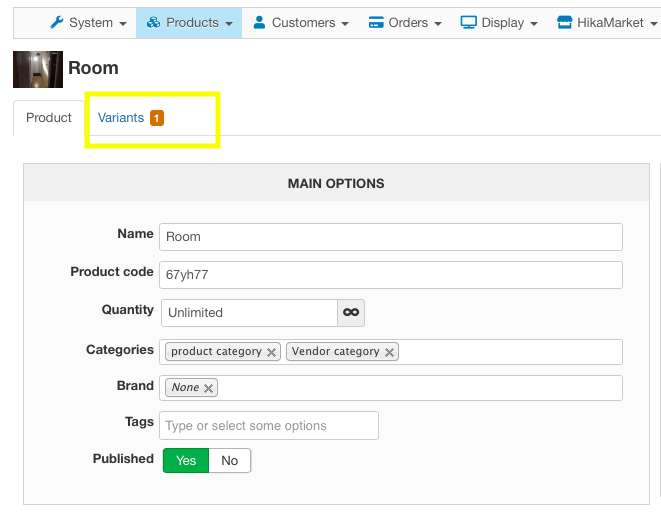
Task: Click the Customers user icon
Action: click(x=259, y=23)
